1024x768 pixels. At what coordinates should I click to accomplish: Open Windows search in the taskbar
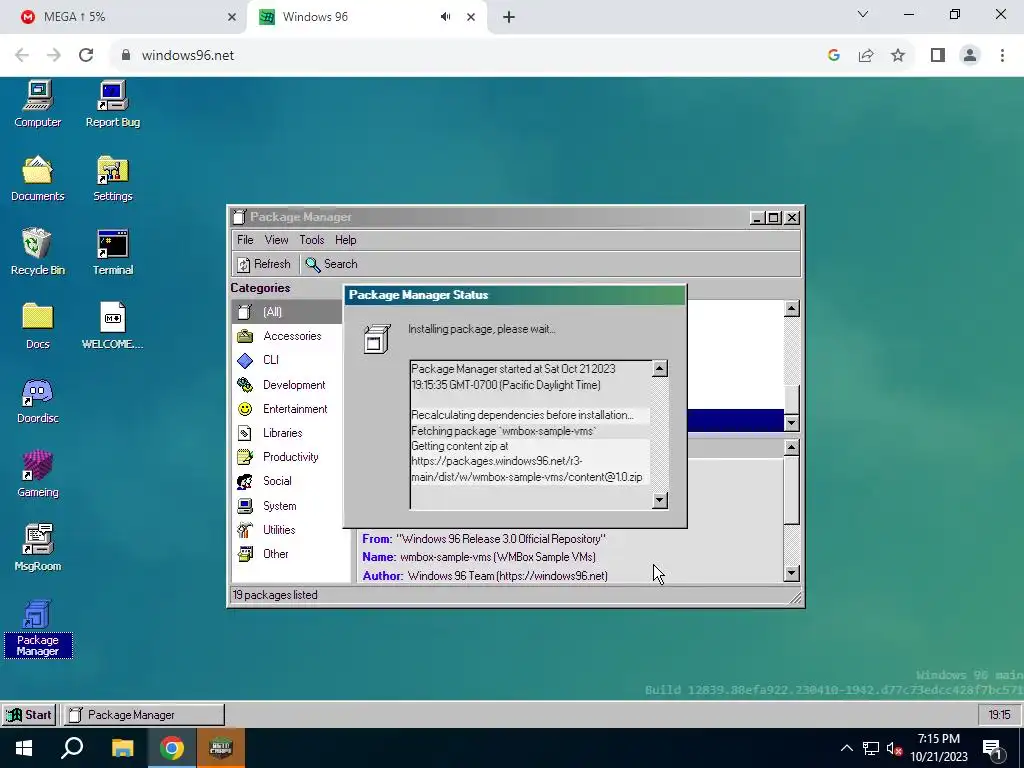coord(72,748)
